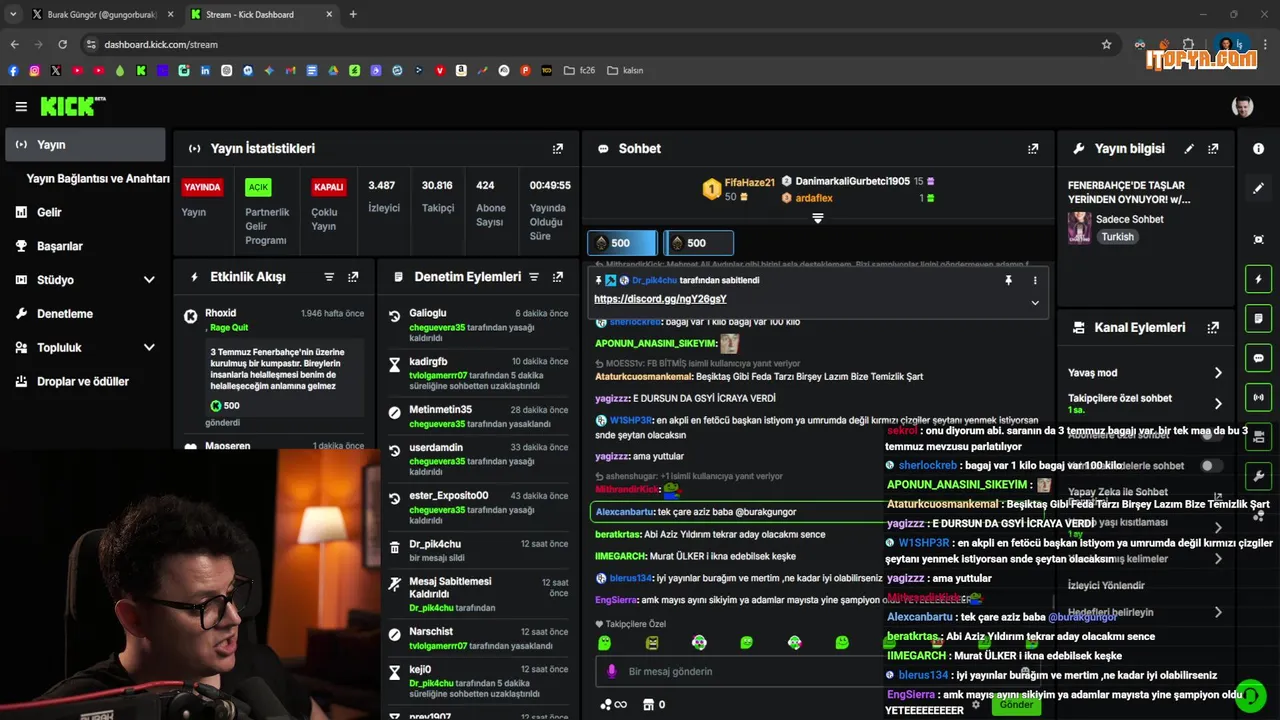The image size is (1280, 720).
Task: Expand Topluluk sidebar submenu
Action: pos(149,348)
